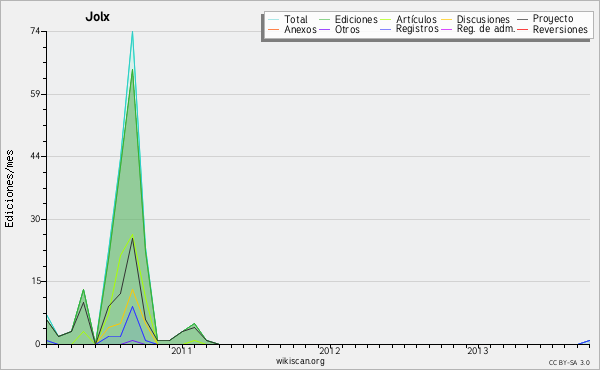Click the blue Registros line swatch
This screenshot has height=370, width=600.
point(386,29)
